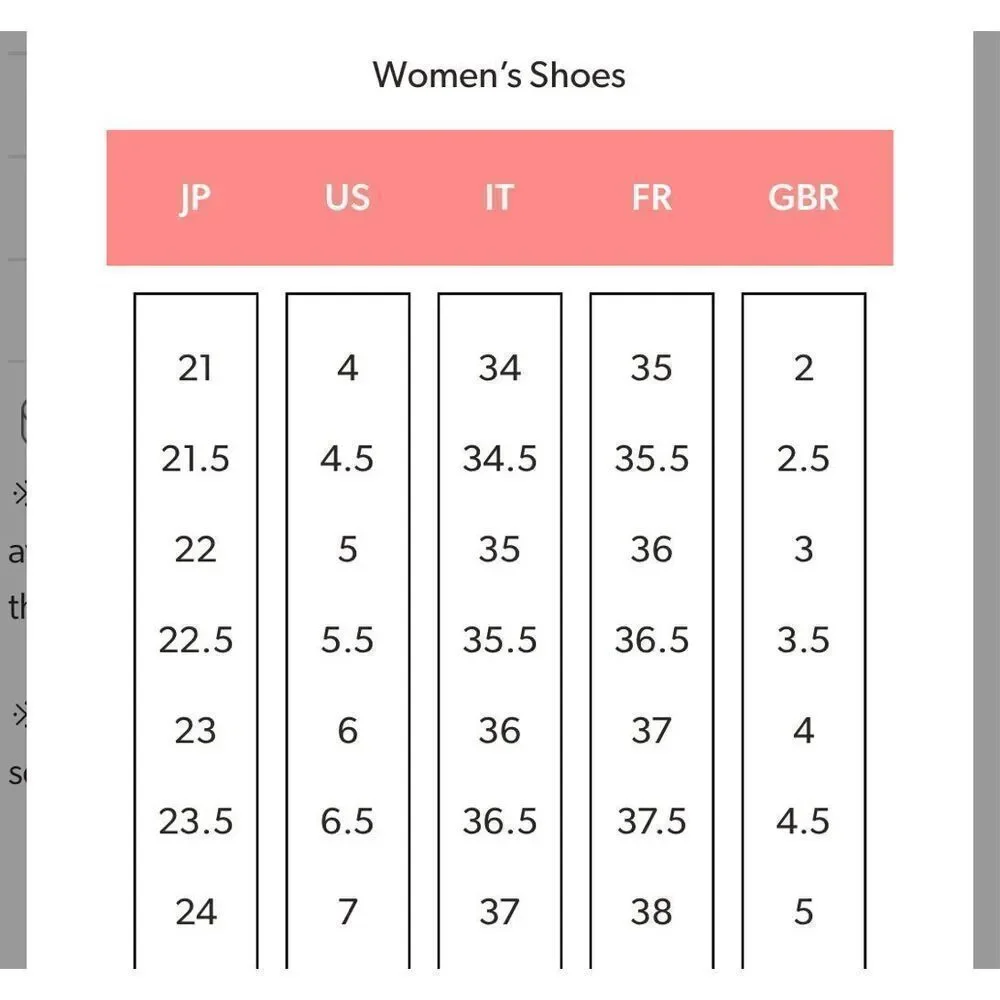Click the Women's Shoes title
Viewport: 1000px width, 1000px height.
(499, 75)
